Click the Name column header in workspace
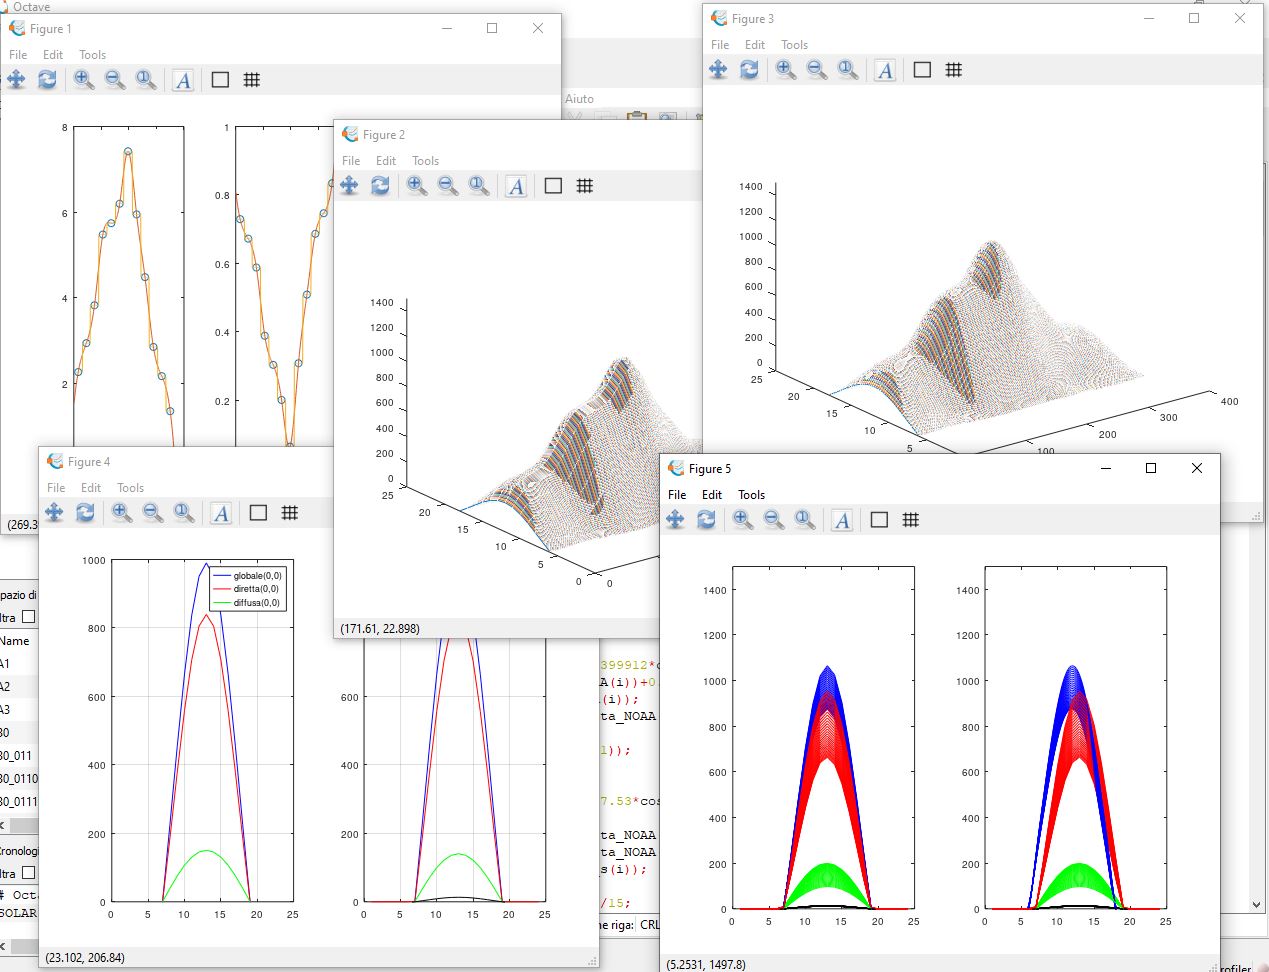This screenshot has width=1269, height=972. click(x=15, y=641)
